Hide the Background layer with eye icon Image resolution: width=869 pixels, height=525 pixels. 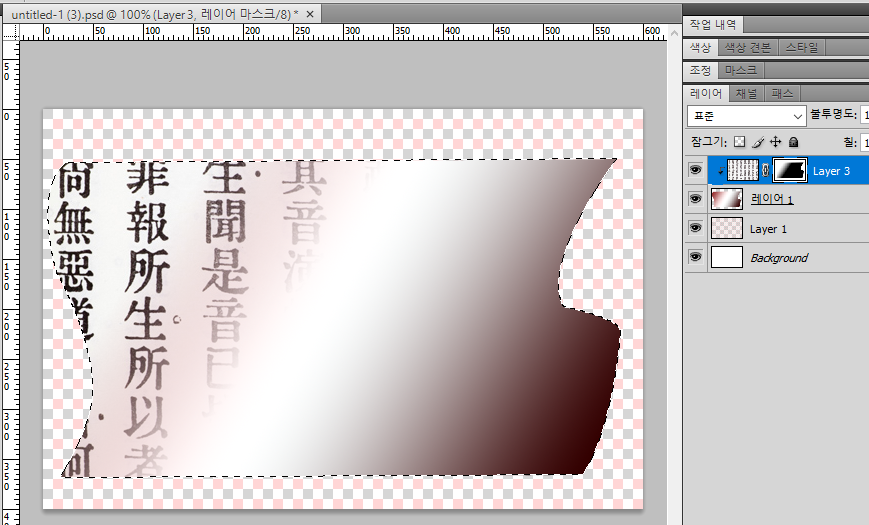click(695, 258)
